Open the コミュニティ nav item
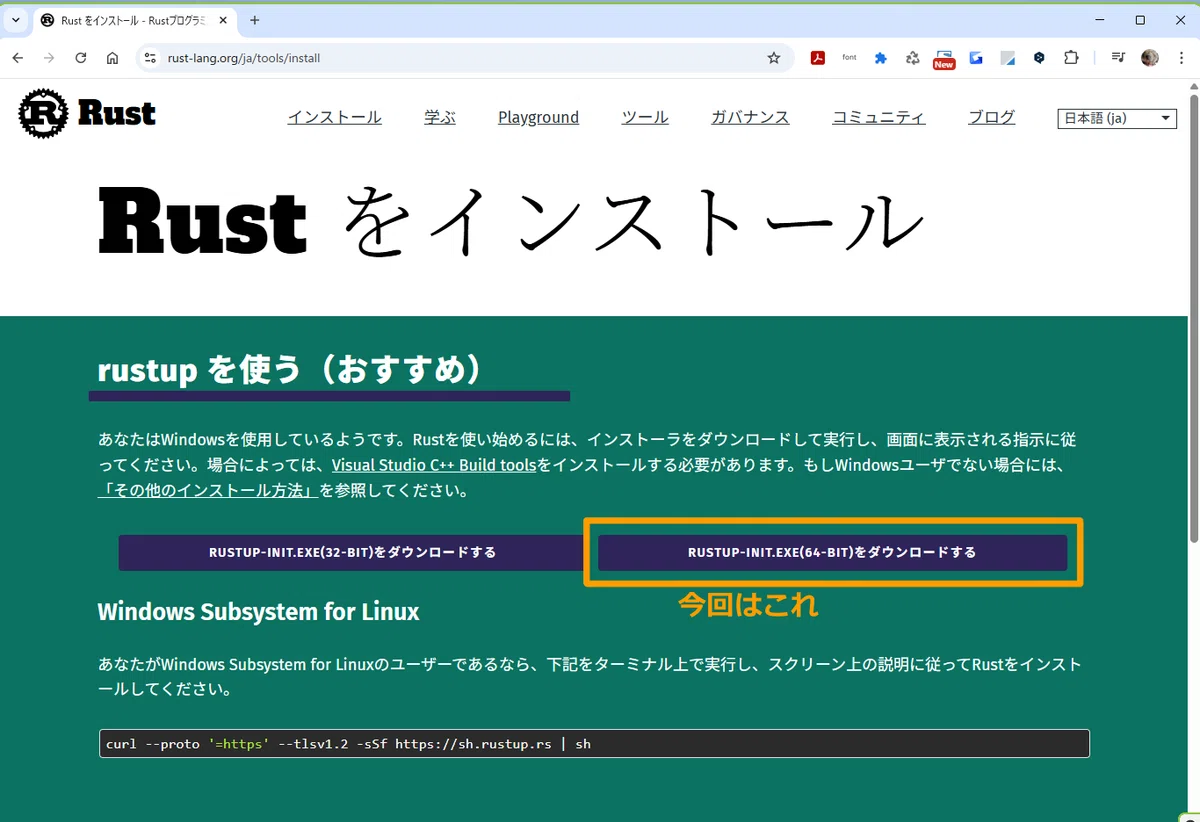Image resolution: width=1200 pixels, height=822 pixels. tap(879, 117)
